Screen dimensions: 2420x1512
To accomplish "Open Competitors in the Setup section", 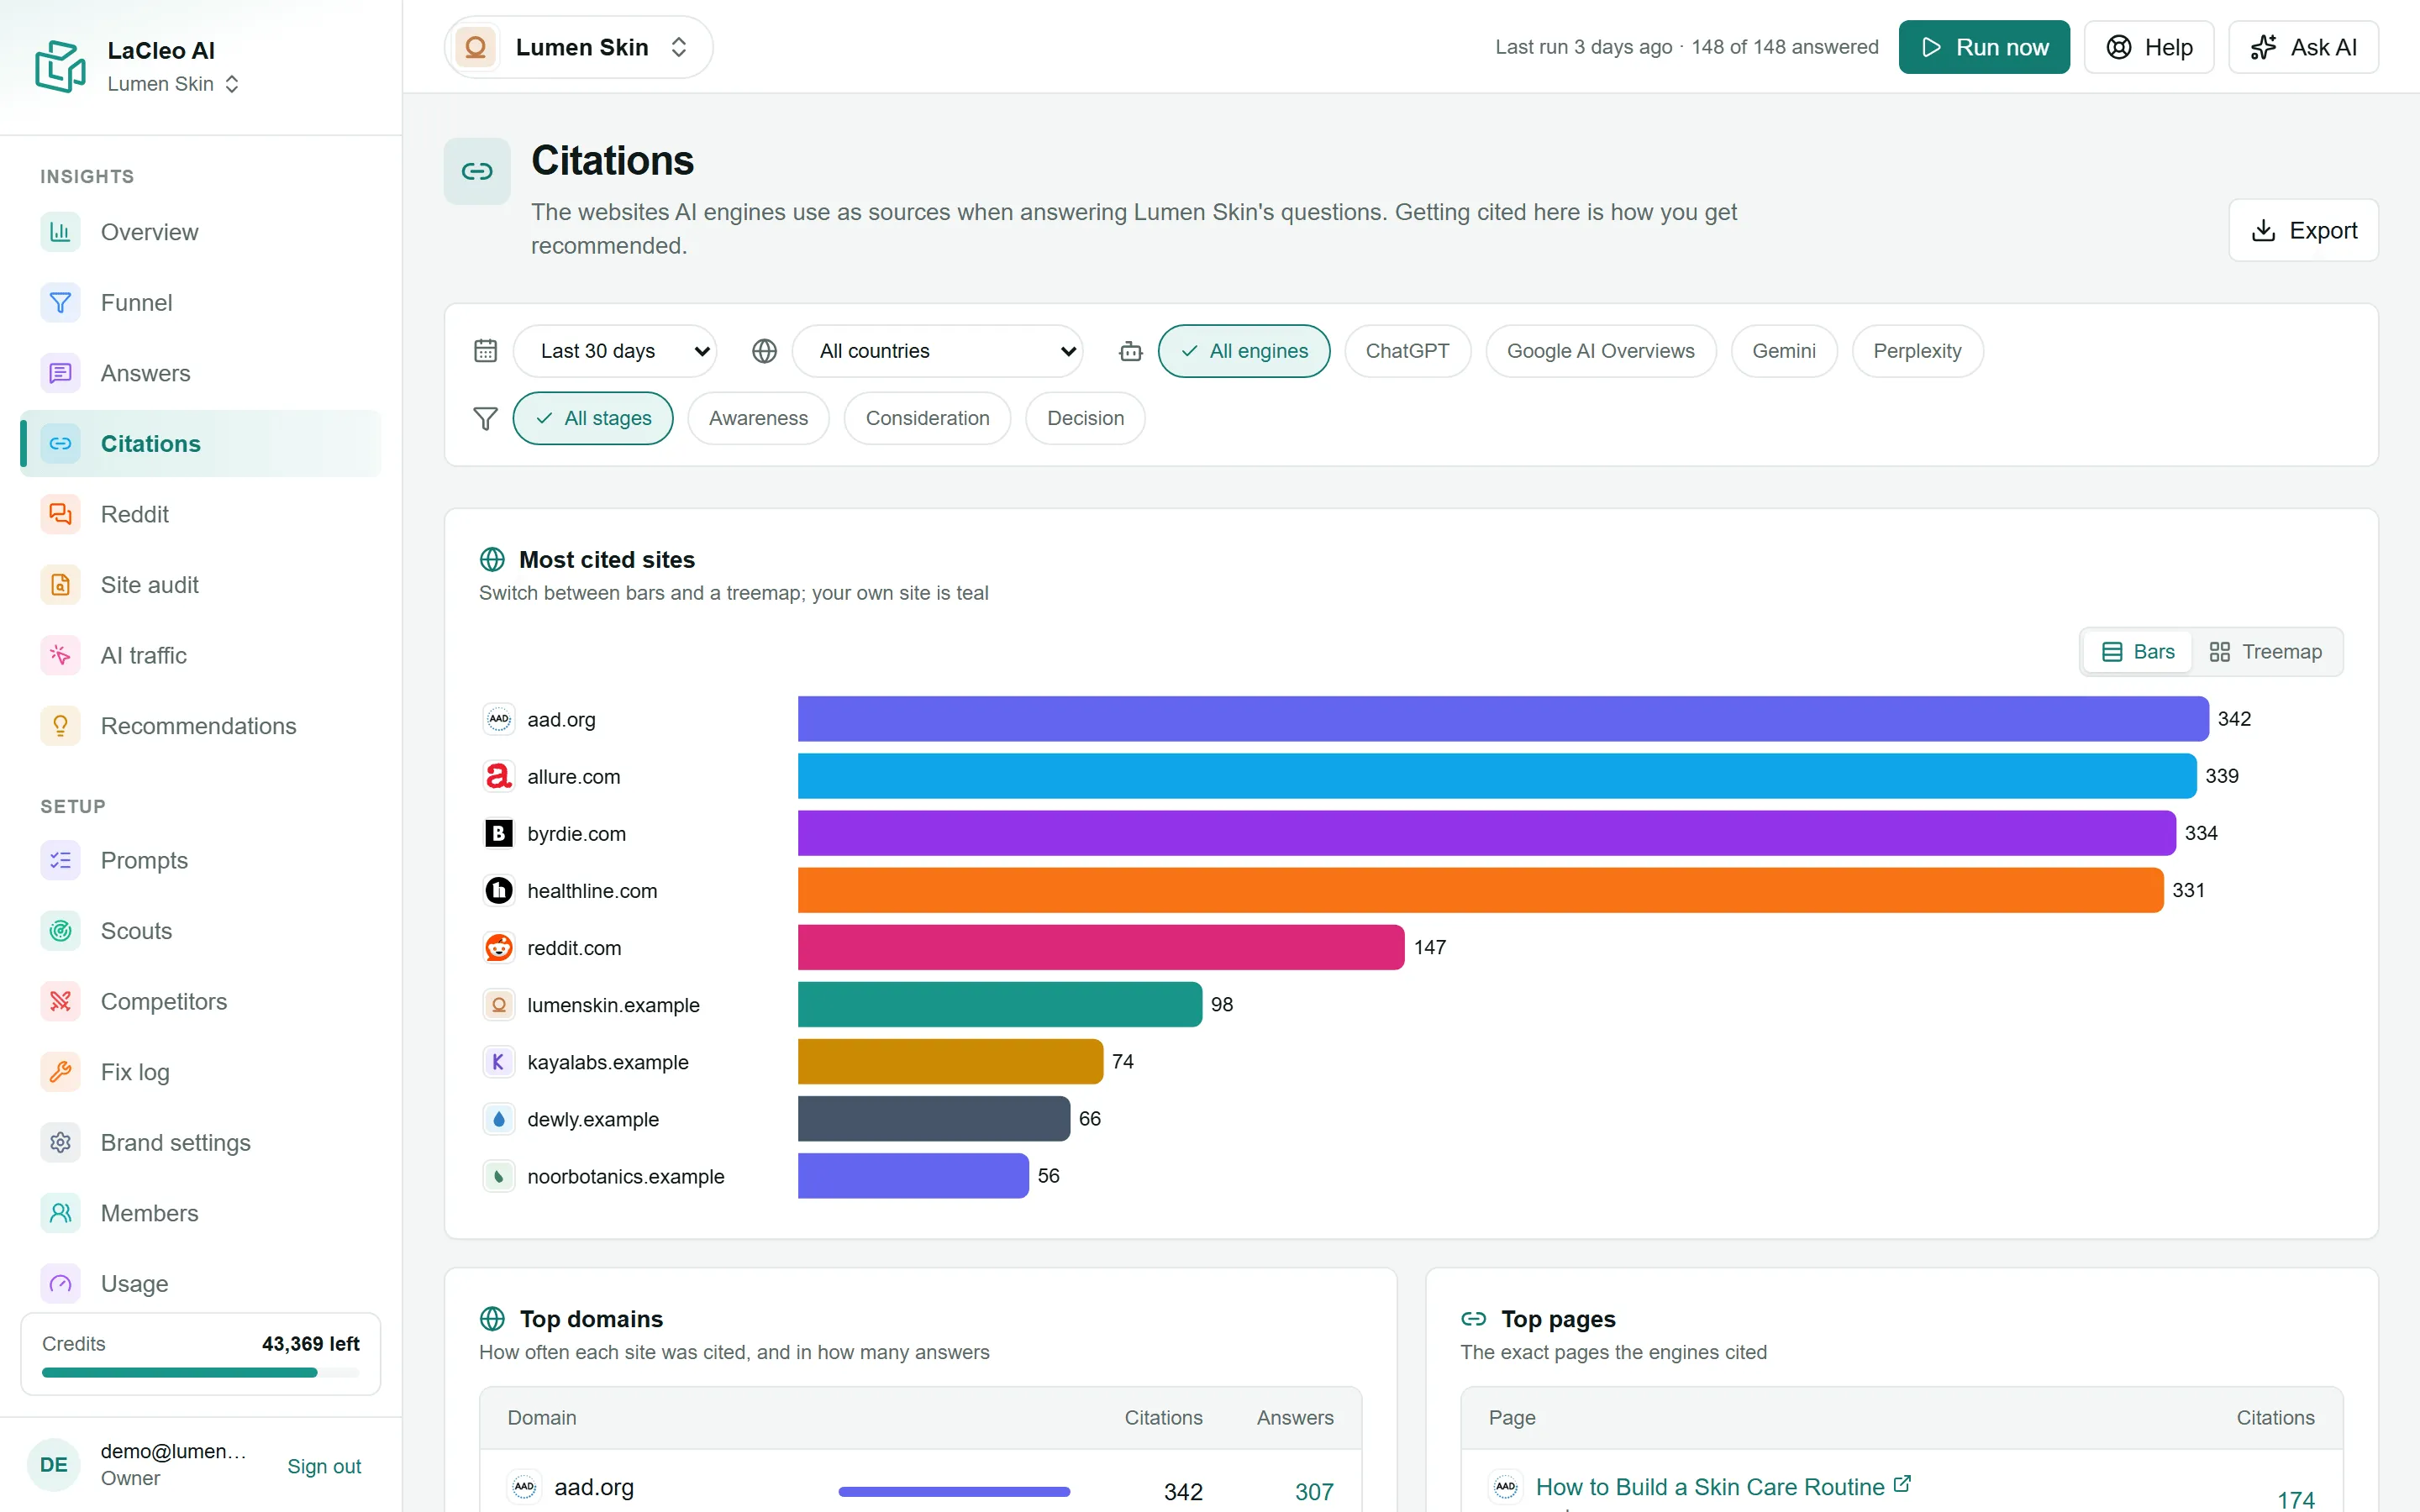I will [x=201, y=1001].
